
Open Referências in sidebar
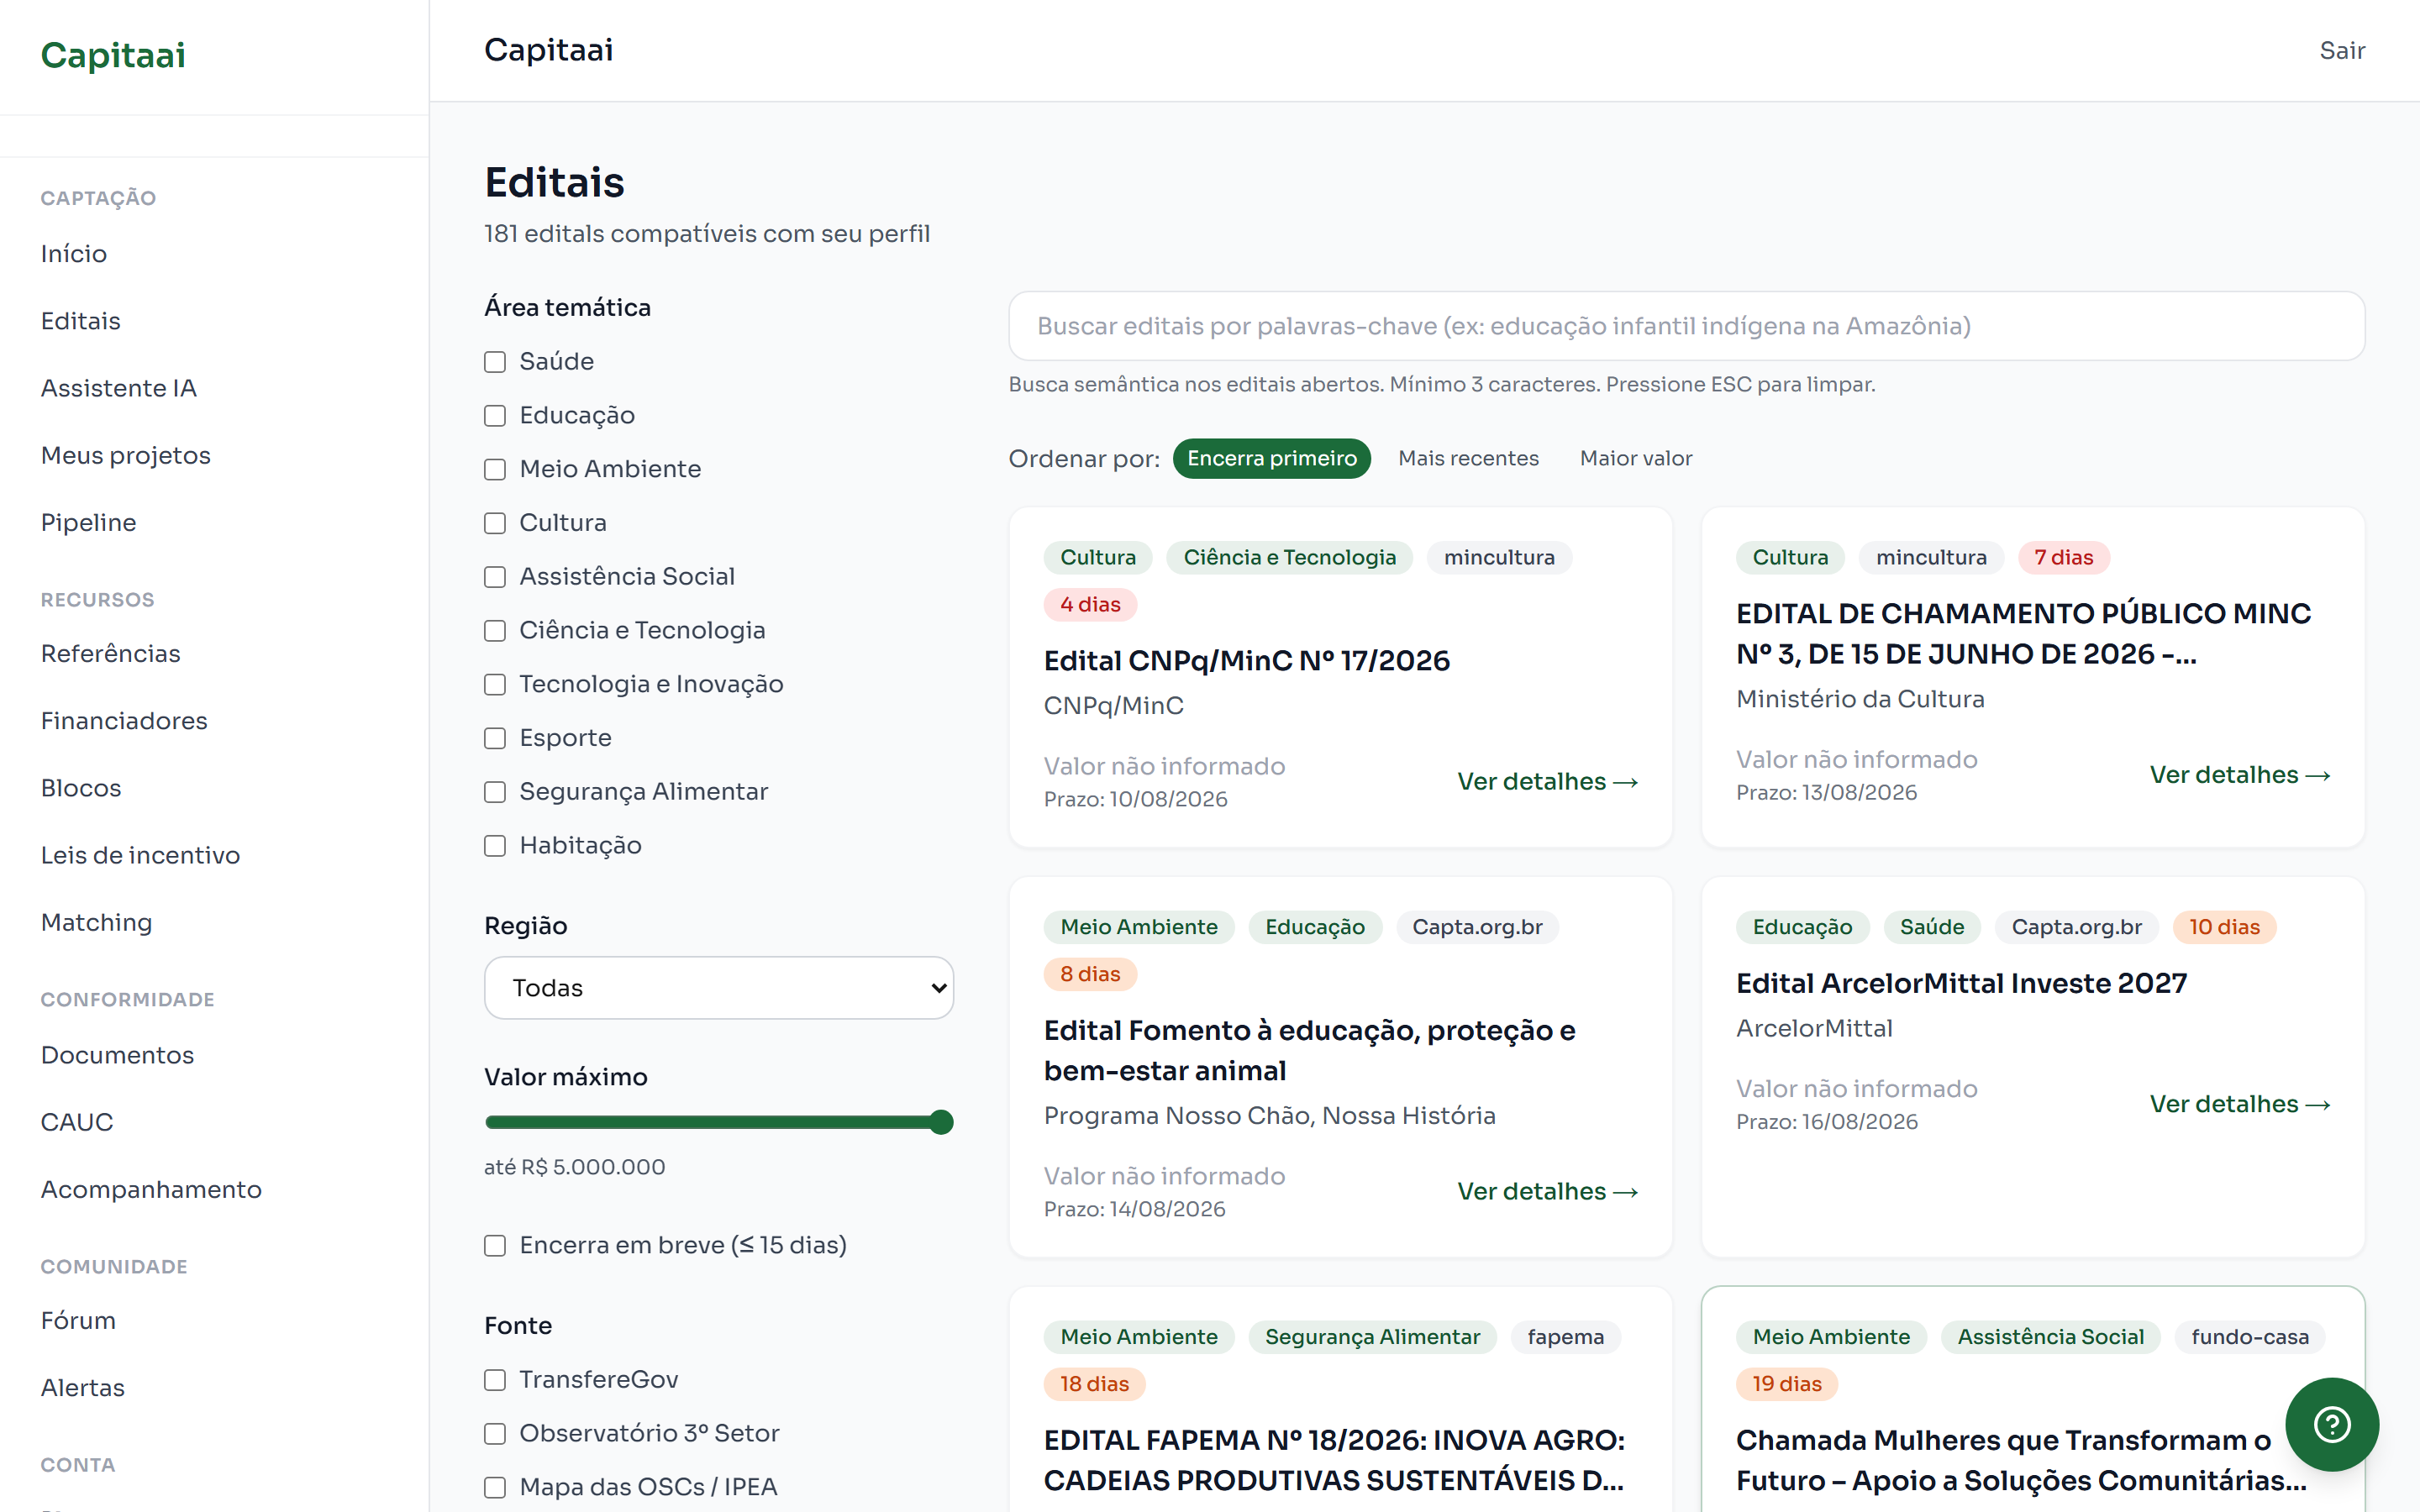(111, 653)
